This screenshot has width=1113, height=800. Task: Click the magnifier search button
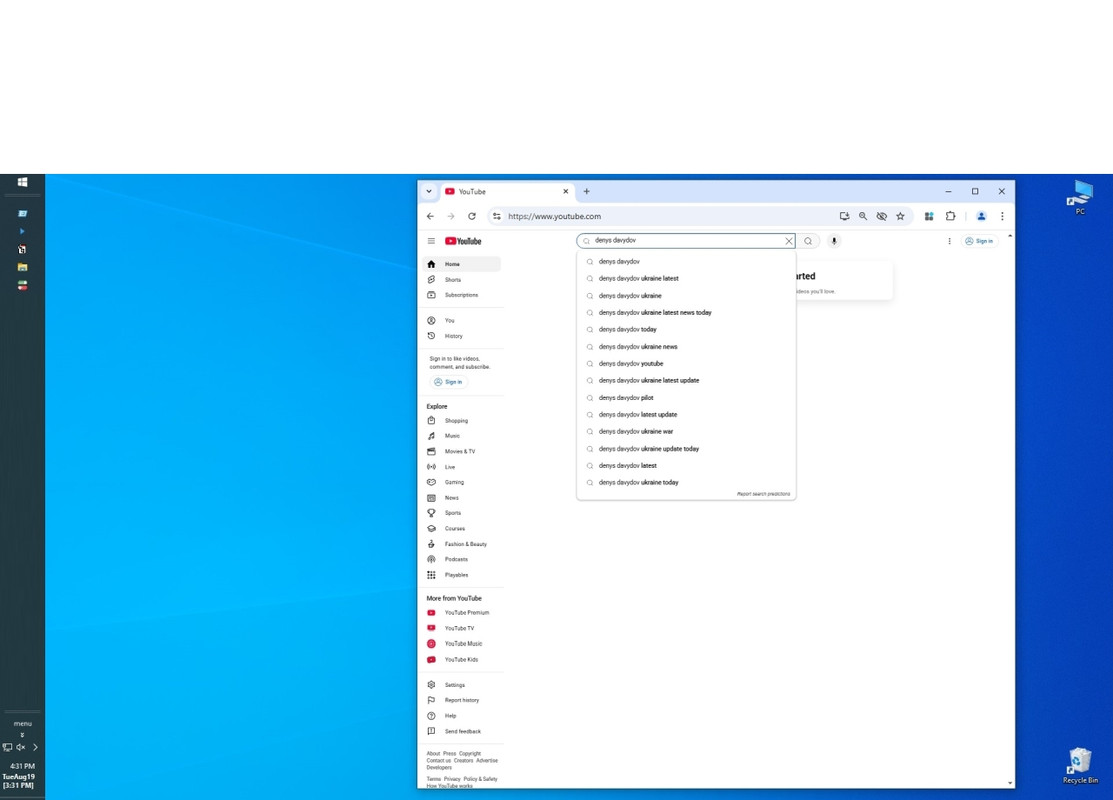pyautogui.click(x=808, y=241)
